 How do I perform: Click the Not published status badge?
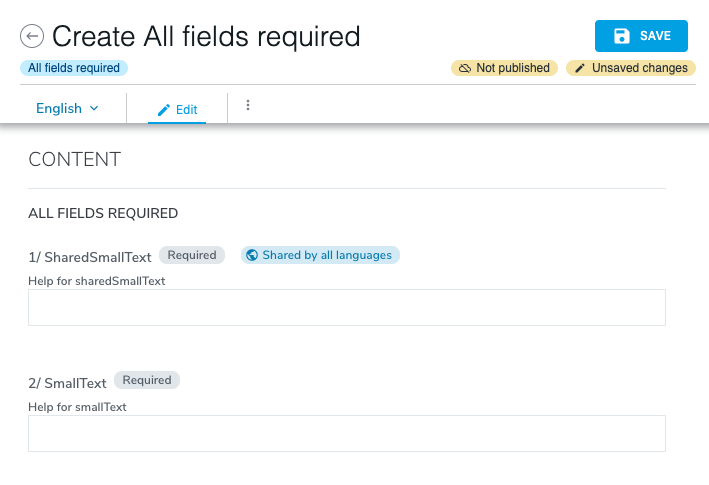tap(504, 68)
